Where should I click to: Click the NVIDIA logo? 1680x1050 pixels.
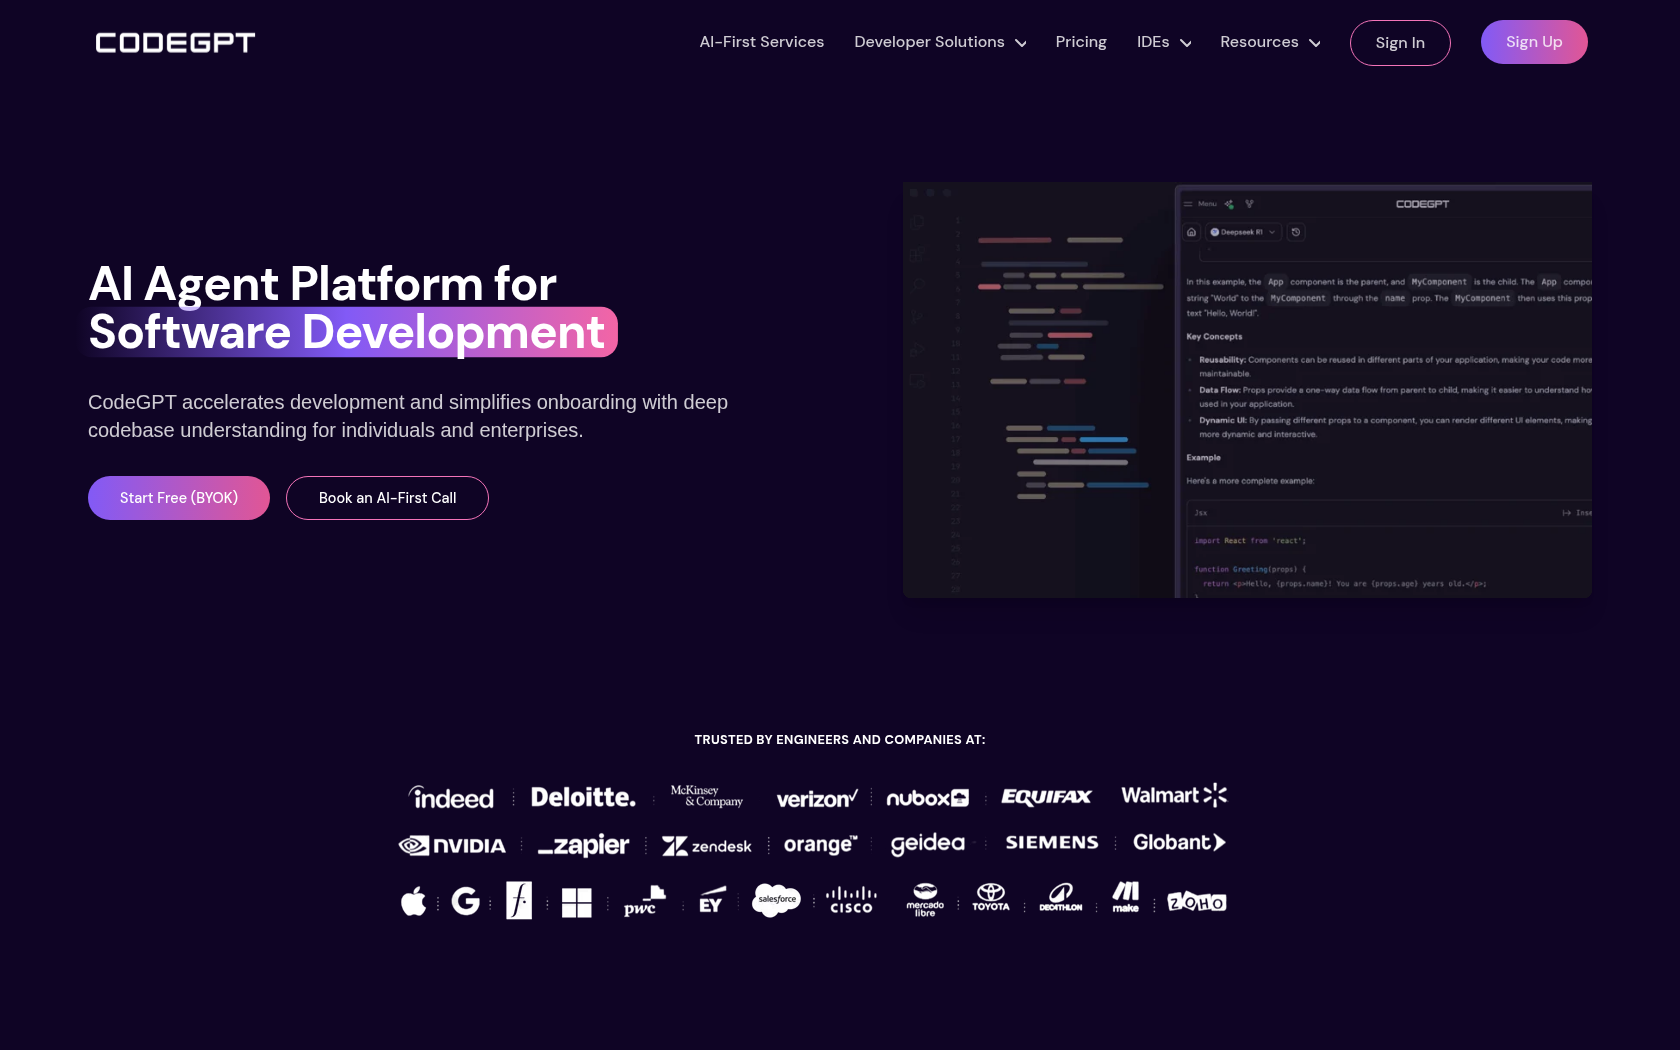(452, 845)
